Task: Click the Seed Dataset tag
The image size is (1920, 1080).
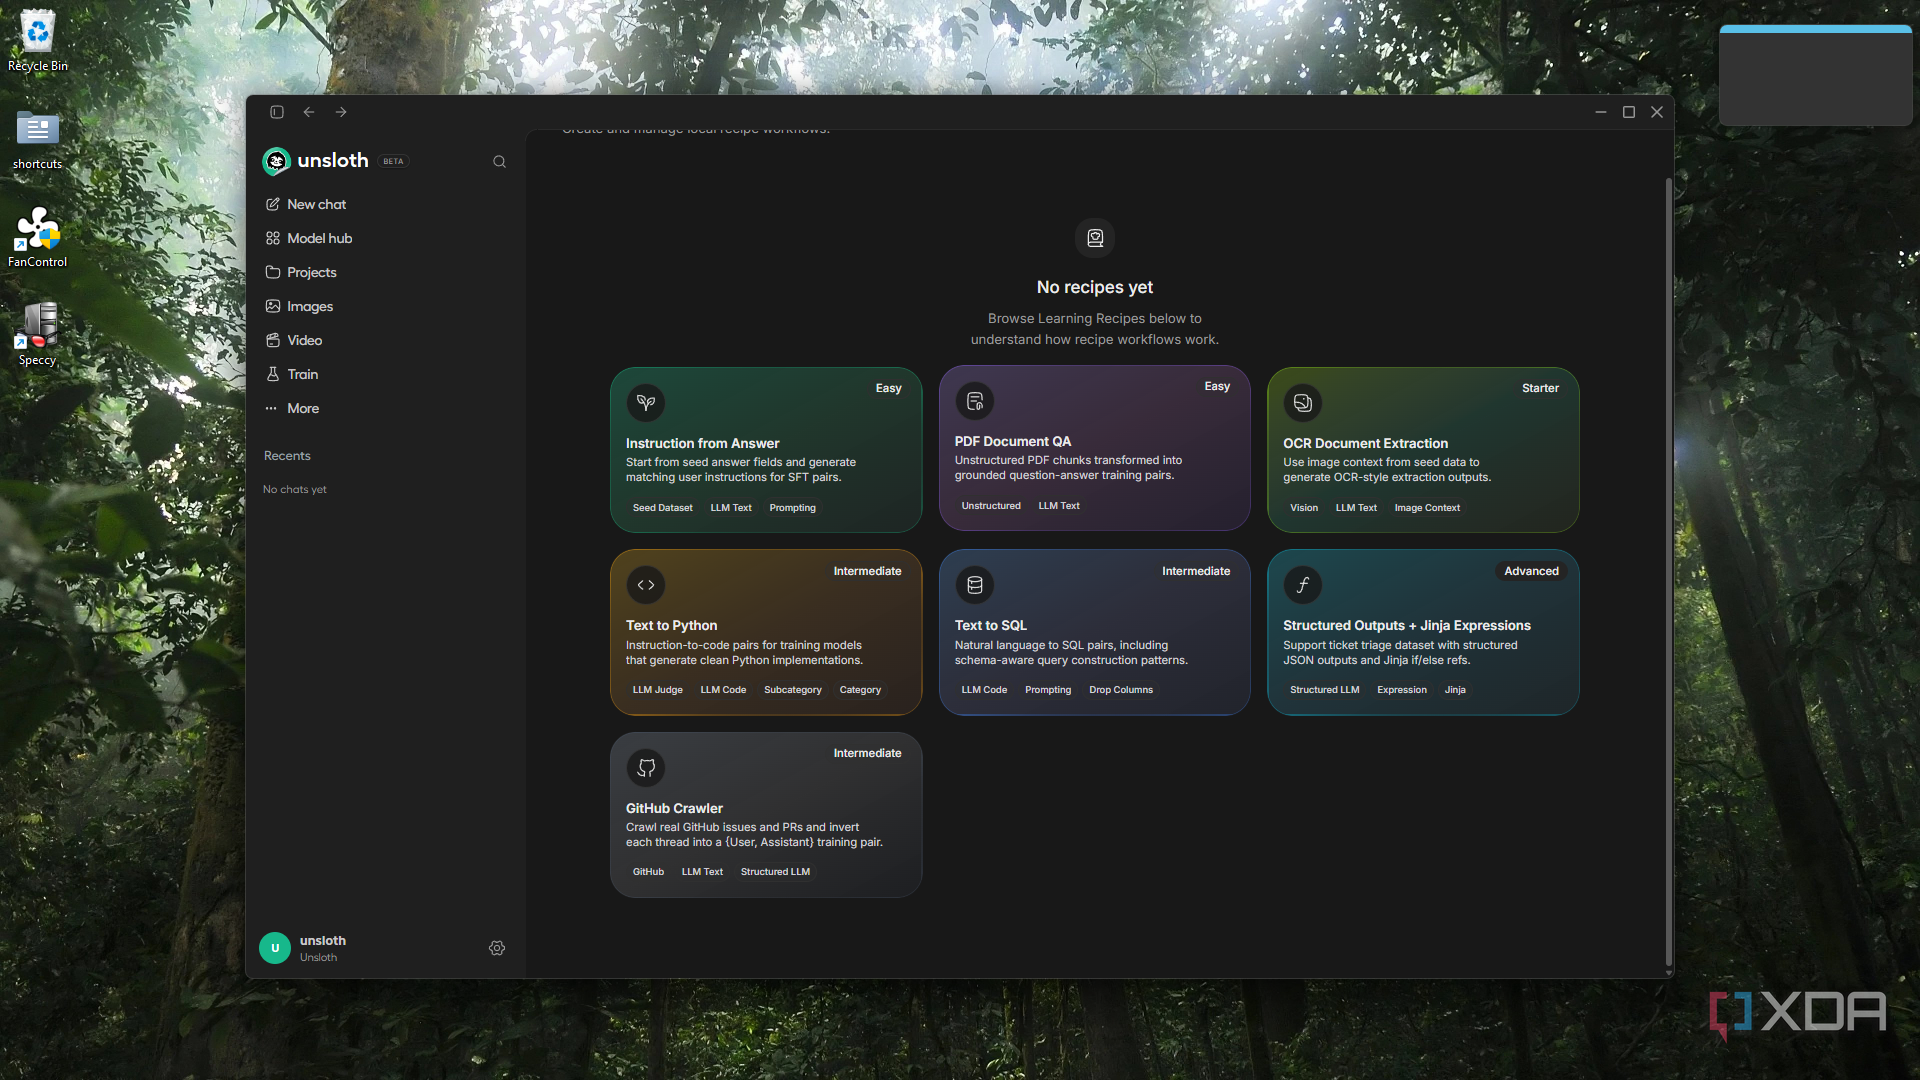Action: [x=662, y=508]
